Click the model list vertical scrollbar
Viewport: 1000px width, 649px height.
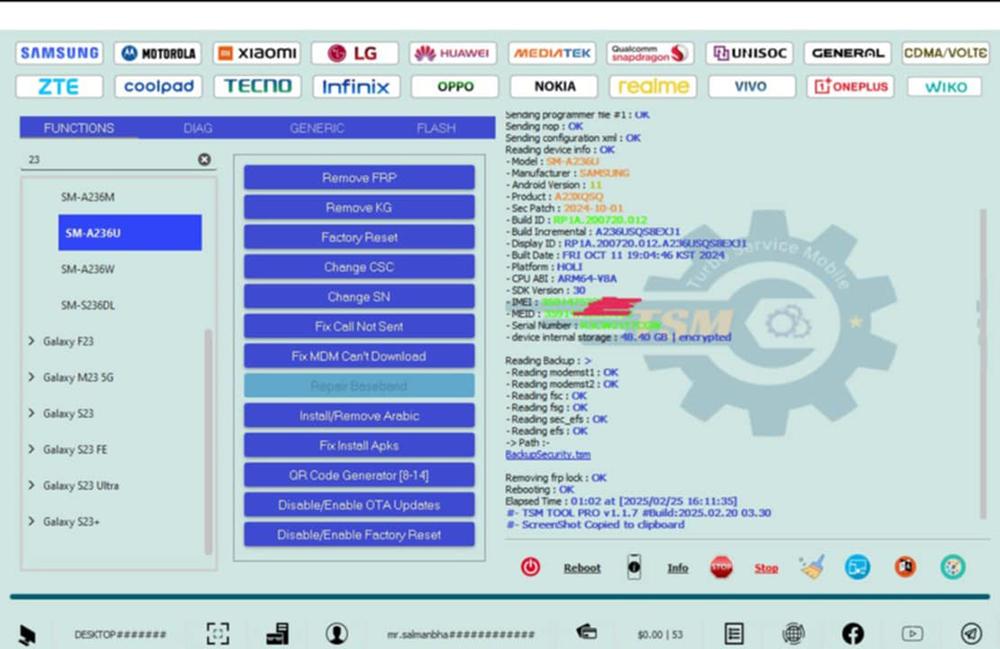(x=208, y=440)
